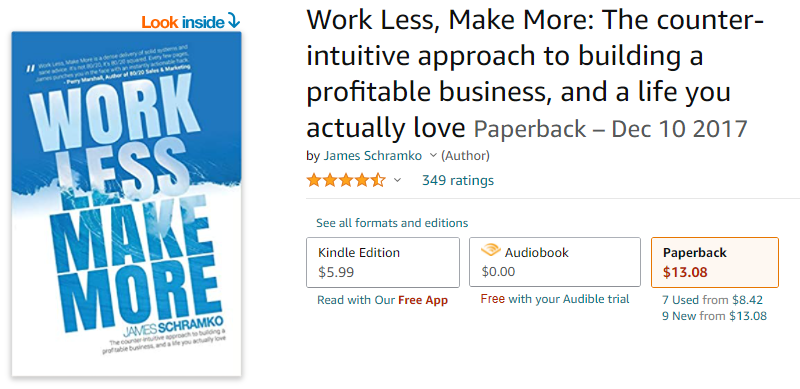Click See all formats and editions
This screenshot has width=800, height=389.
point(392,223)
